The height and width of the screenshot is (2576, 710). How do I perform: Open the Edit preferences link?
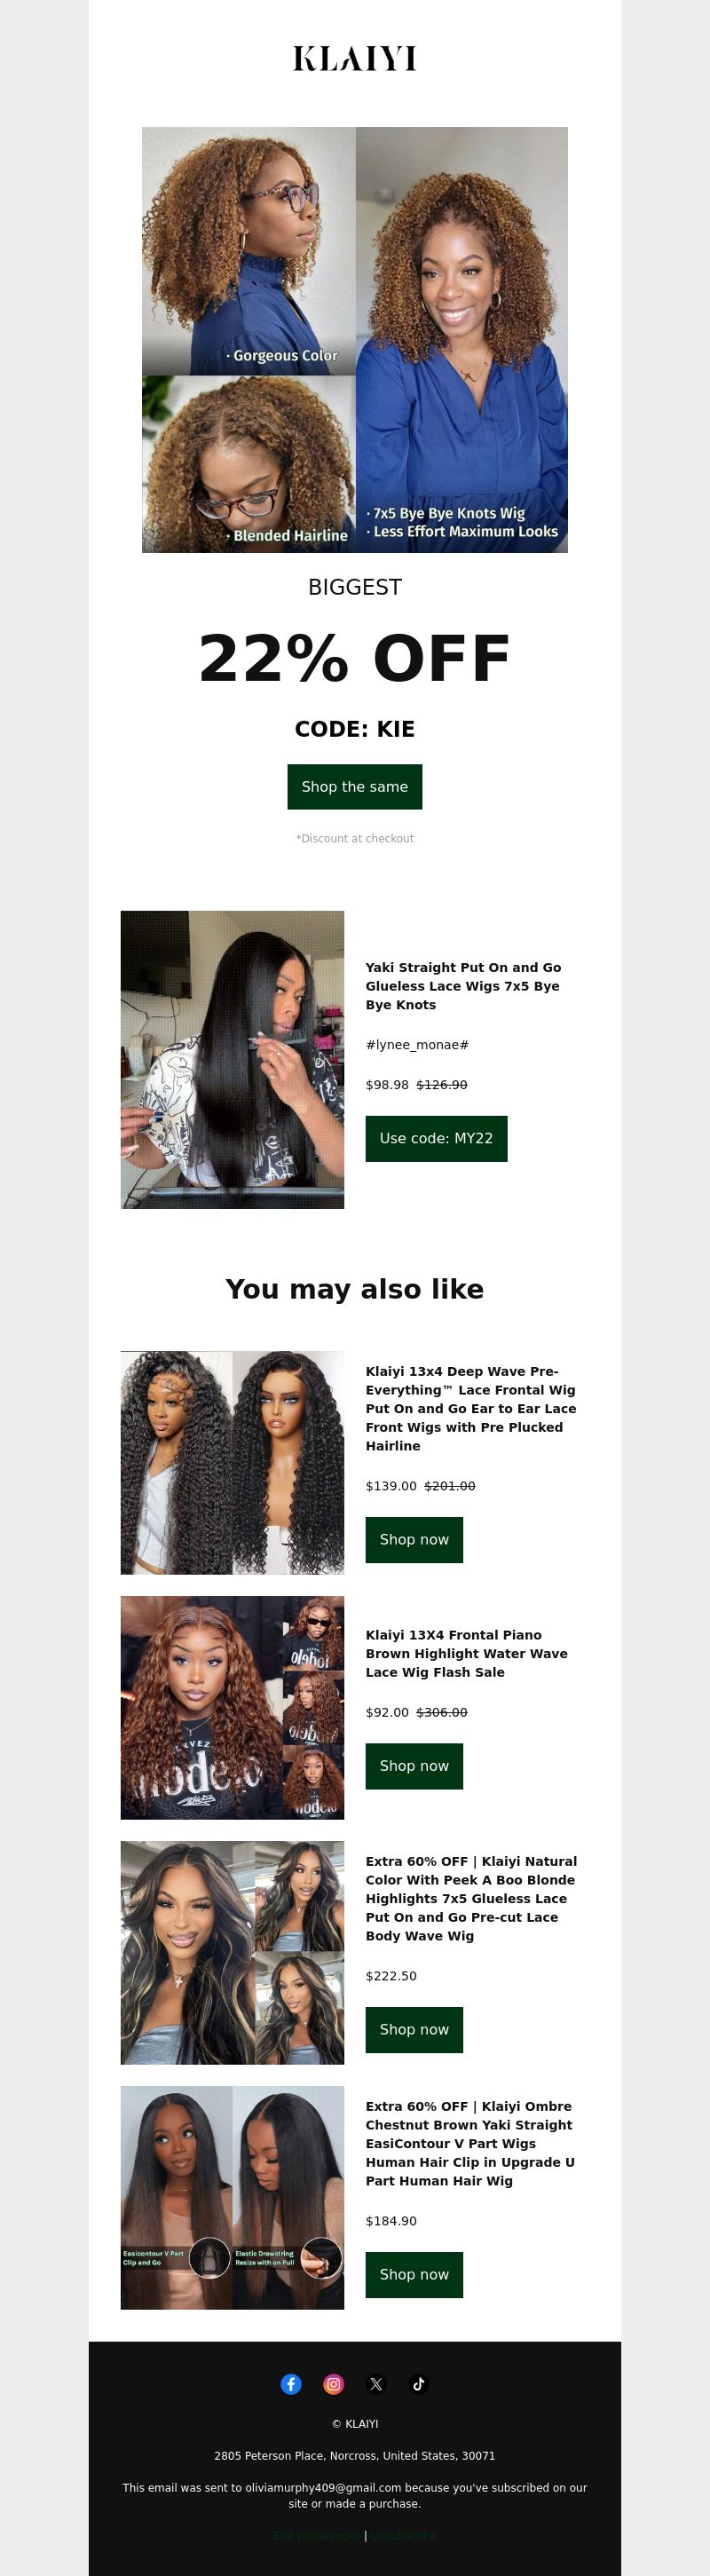tap(317, 2536)
